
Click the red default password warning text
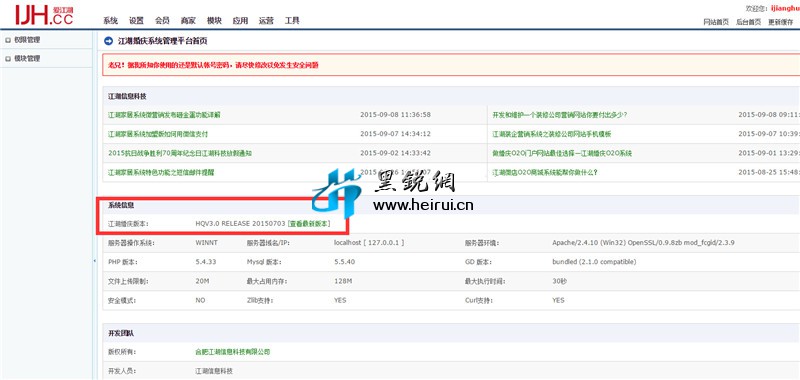point(213,65)
